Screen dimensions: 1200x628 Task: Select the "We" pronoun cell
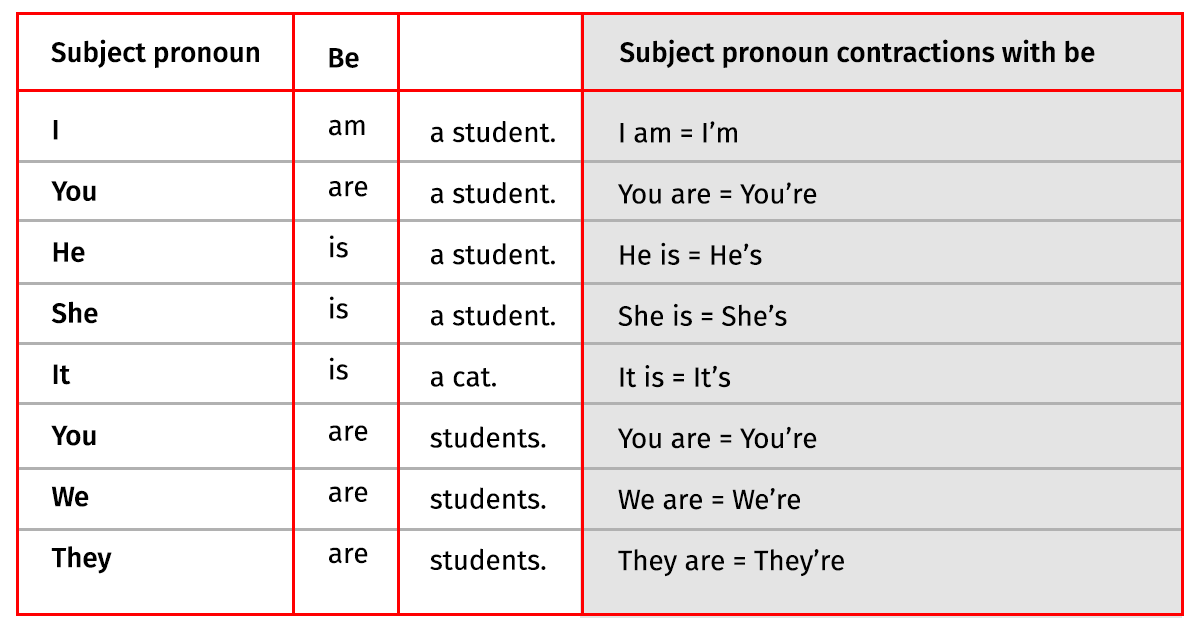point(70,497)
